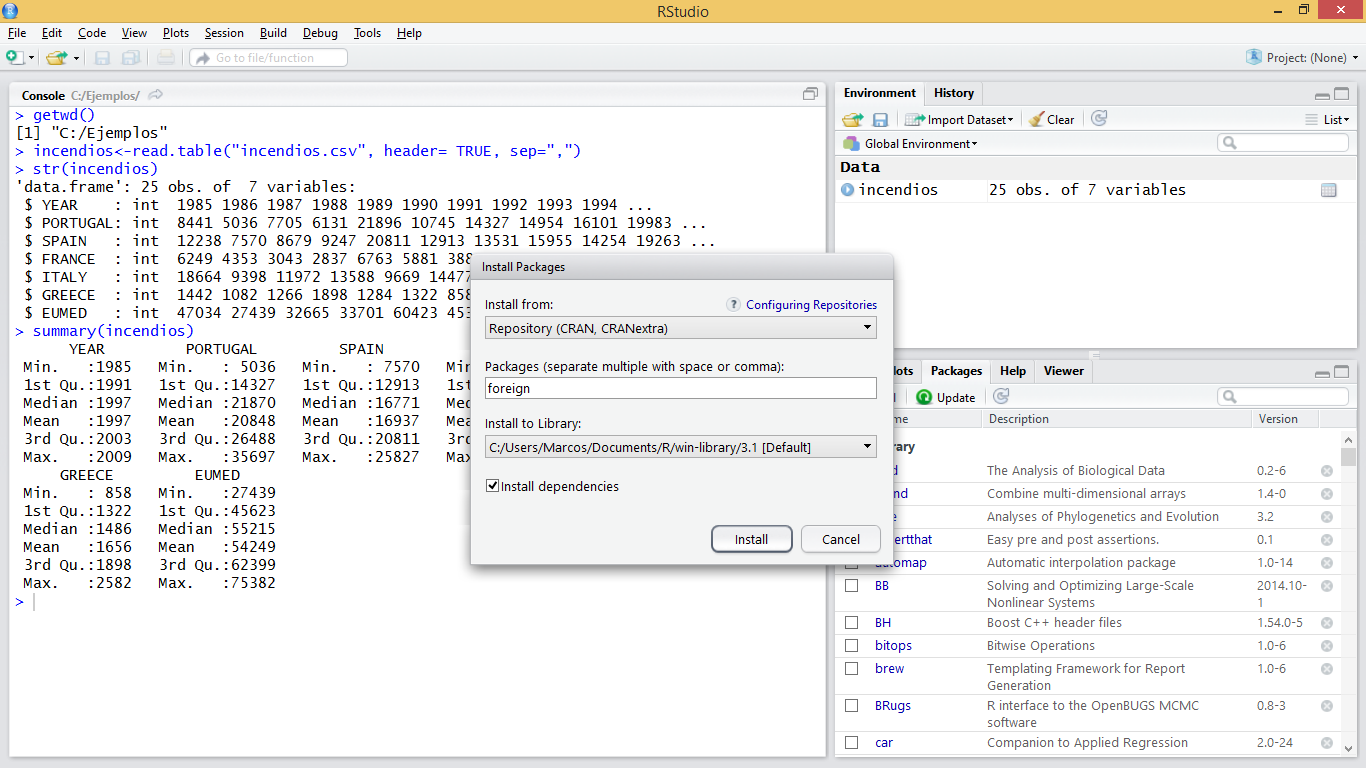This screenshot has height=768, width=1366.
Task: Expand the New File dropdown arrow
Action: 32,58
